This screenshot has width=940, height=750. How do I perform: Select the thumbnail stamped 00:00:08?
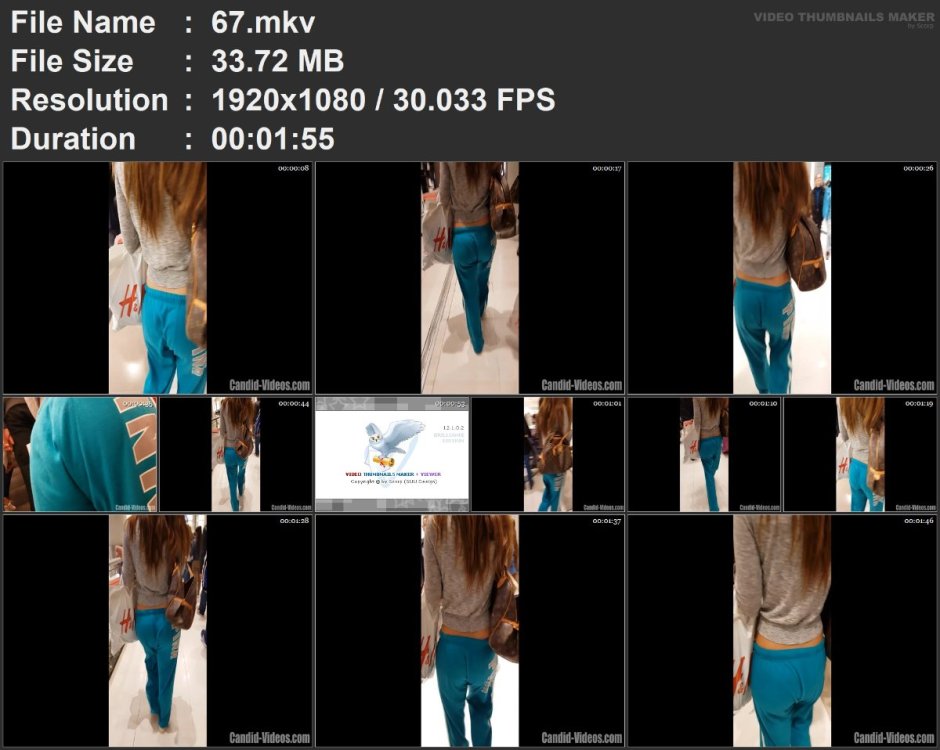tap(158, 278)
